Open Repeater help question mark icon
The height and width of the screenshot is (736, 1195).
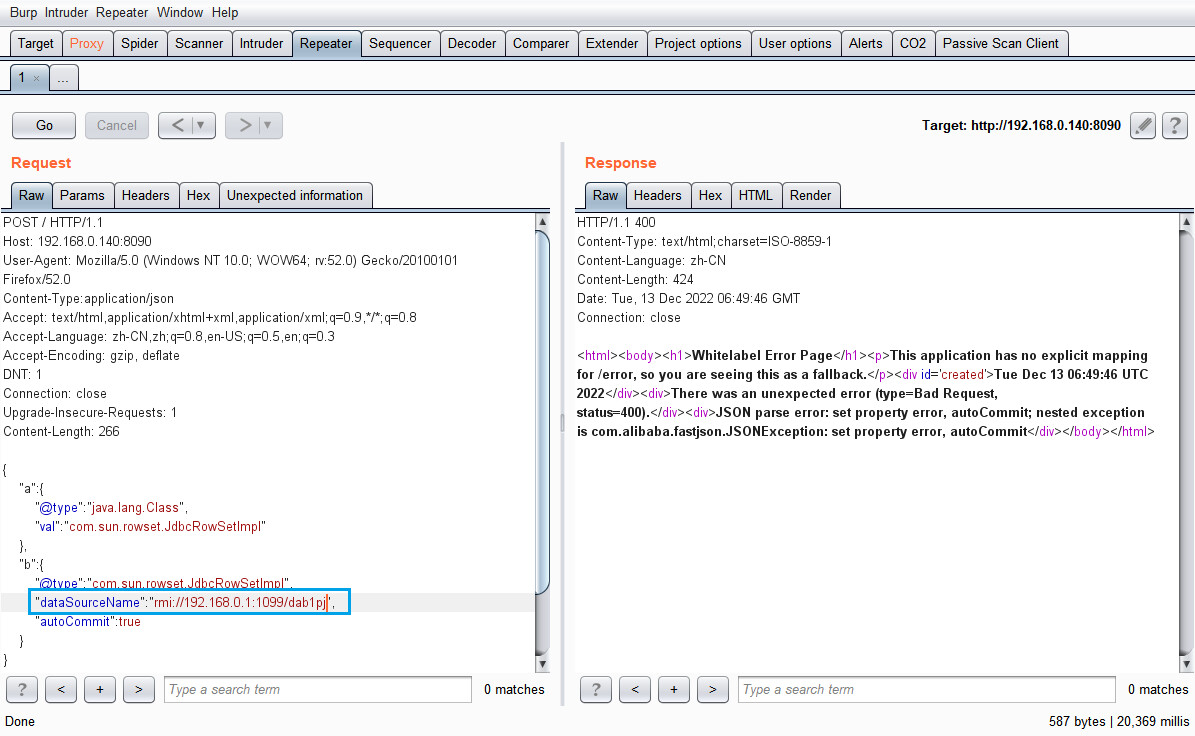click(1174, 126)
